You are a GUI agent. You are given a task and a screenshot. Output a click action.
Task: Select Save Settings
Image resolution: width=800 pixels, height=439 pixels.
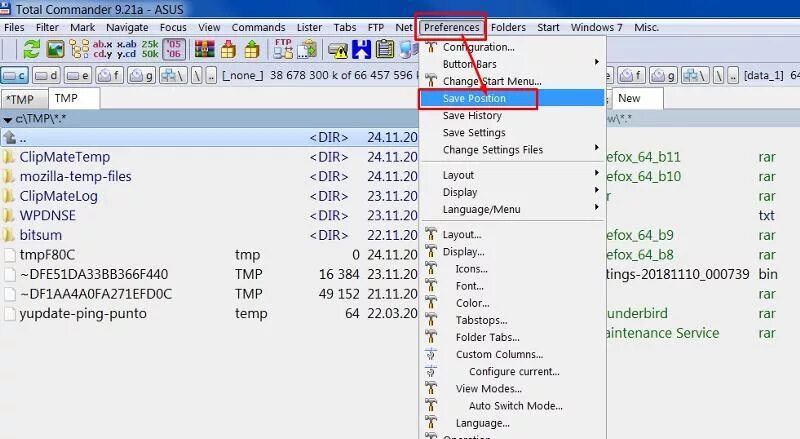tap(512, 132)
